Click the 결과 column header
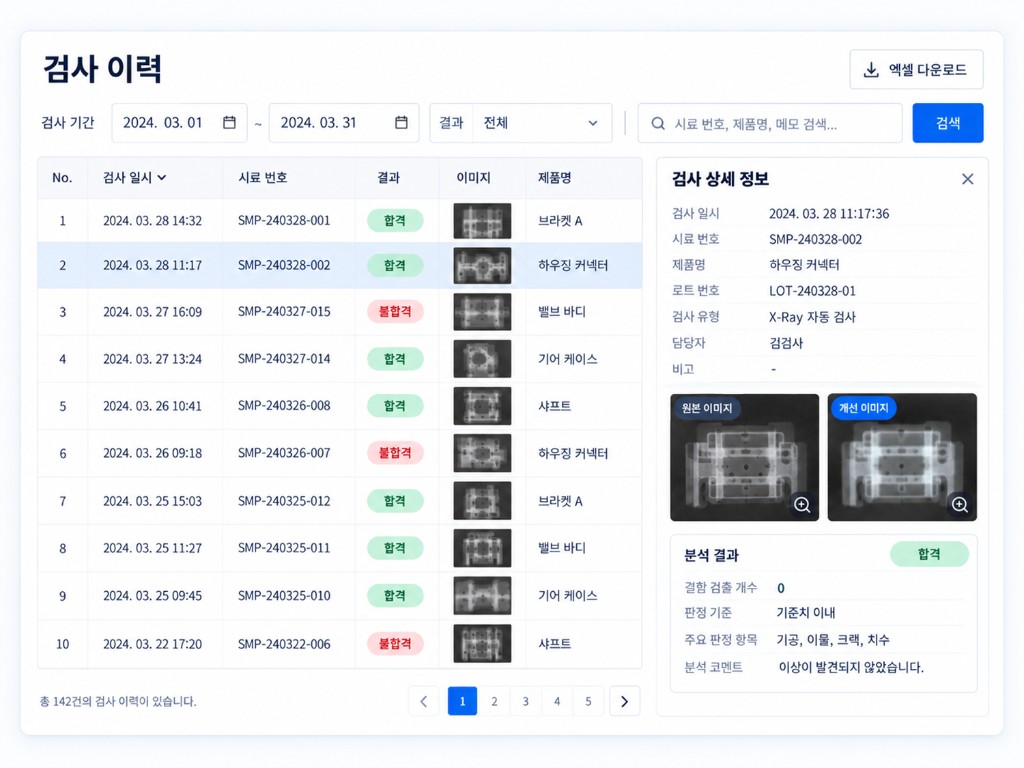This screenshot has height=768, width=1024. (389, 178)
